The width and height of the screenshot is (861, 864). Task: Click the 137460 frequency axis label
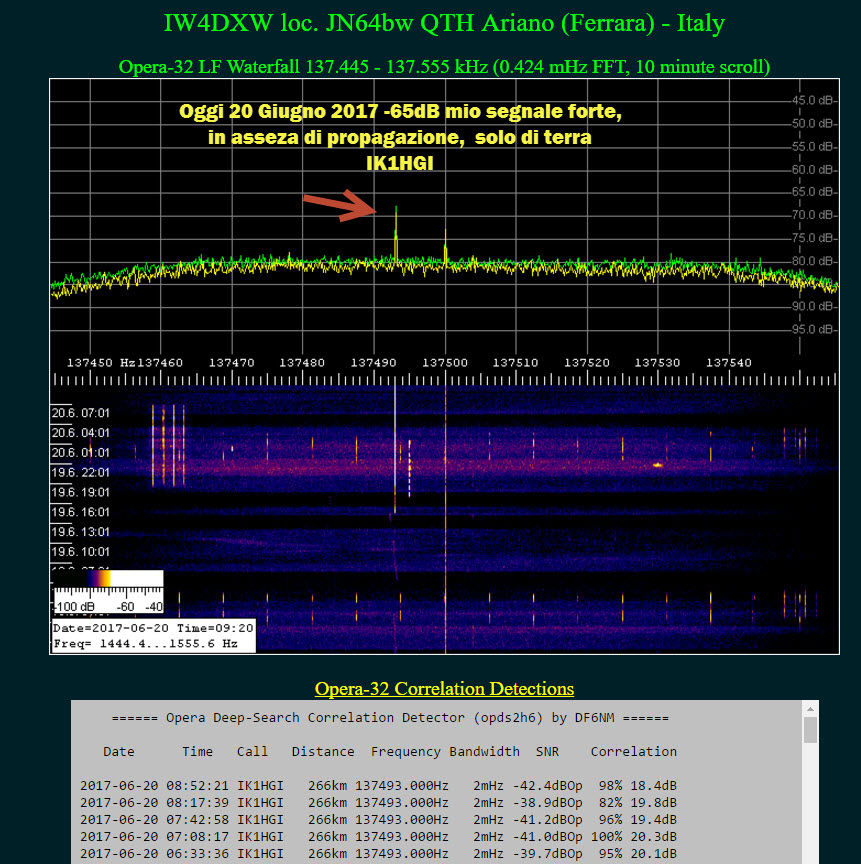coord(160,363)
